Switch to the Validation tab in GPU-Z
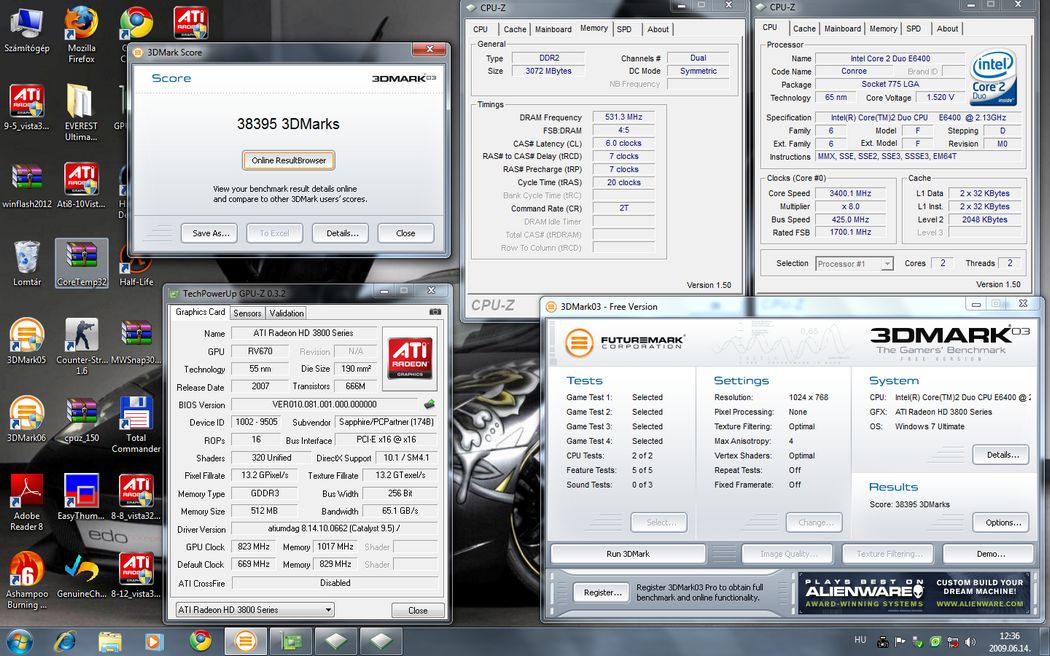The width and height of the screenshot is (1050, 656). (x=287, y=313)
